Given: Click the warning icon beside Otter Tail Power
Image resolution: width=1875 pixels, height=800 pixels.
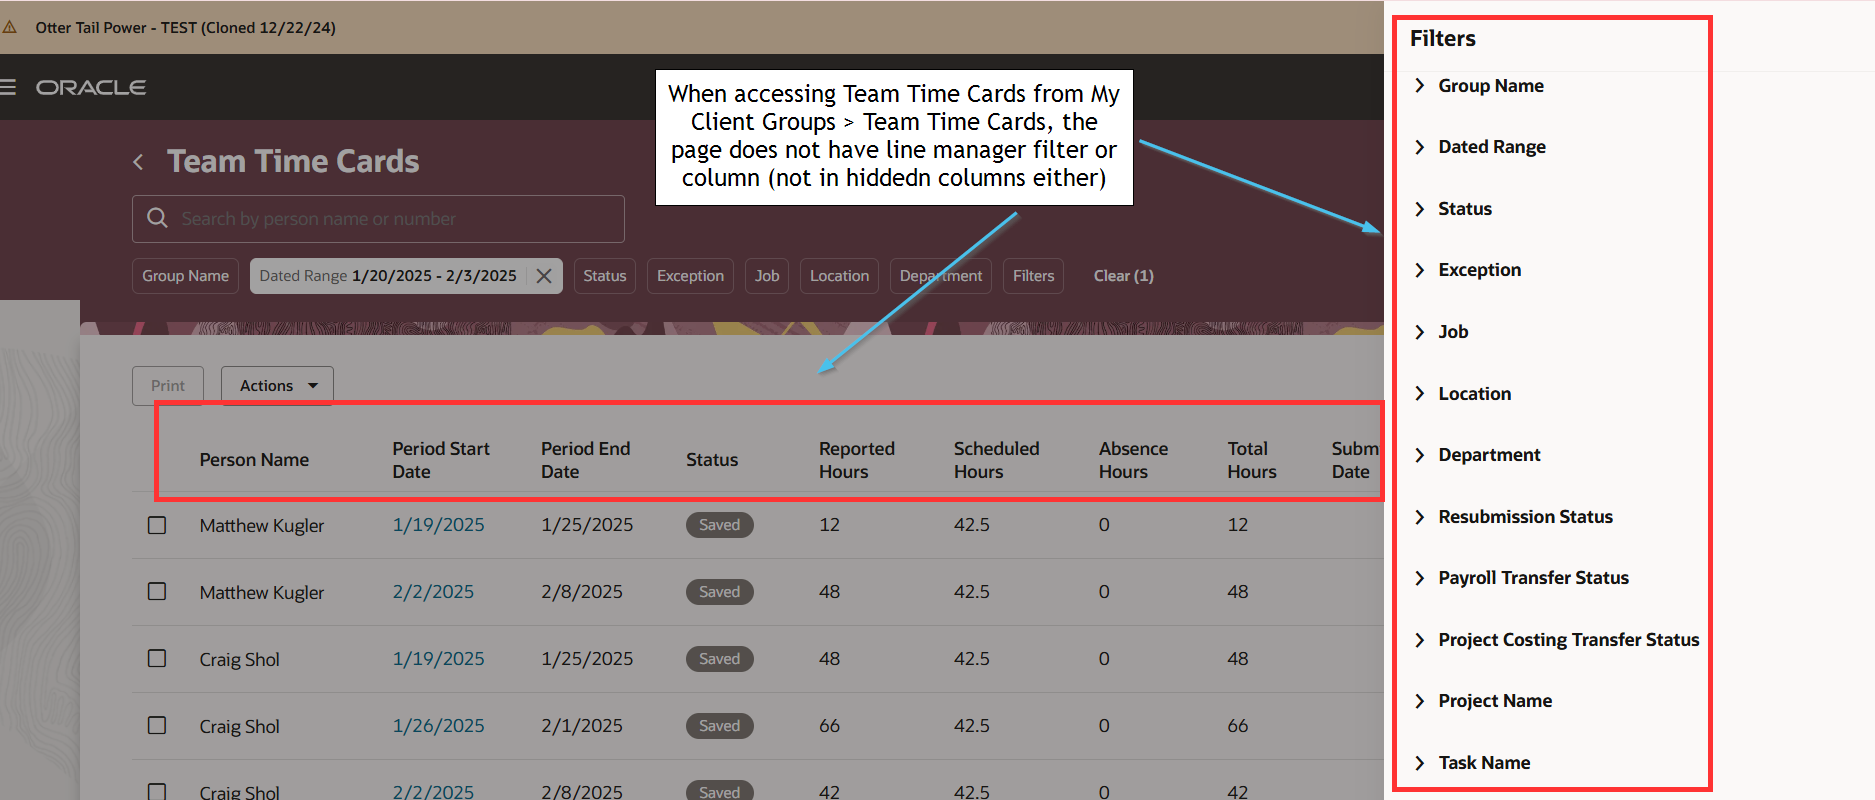Looking at the screenshot, I should (10, 27).
